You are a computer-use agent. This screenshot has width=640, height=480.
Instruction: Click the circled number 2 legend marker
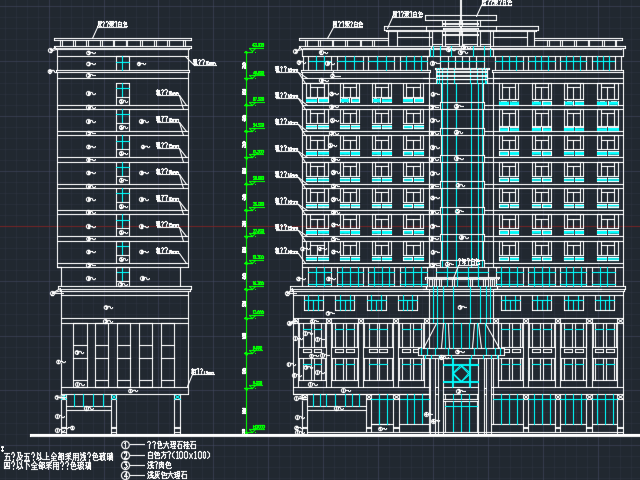(x=126, y=455)
